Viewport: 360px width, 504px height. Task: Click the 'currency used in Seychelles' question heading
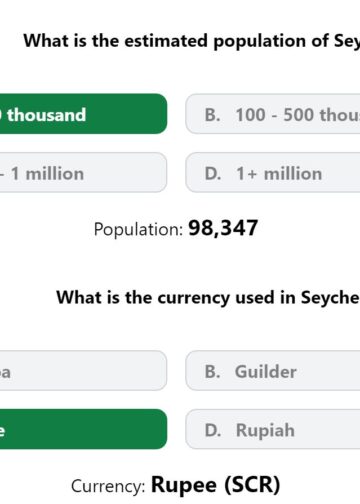click(208, 297)
